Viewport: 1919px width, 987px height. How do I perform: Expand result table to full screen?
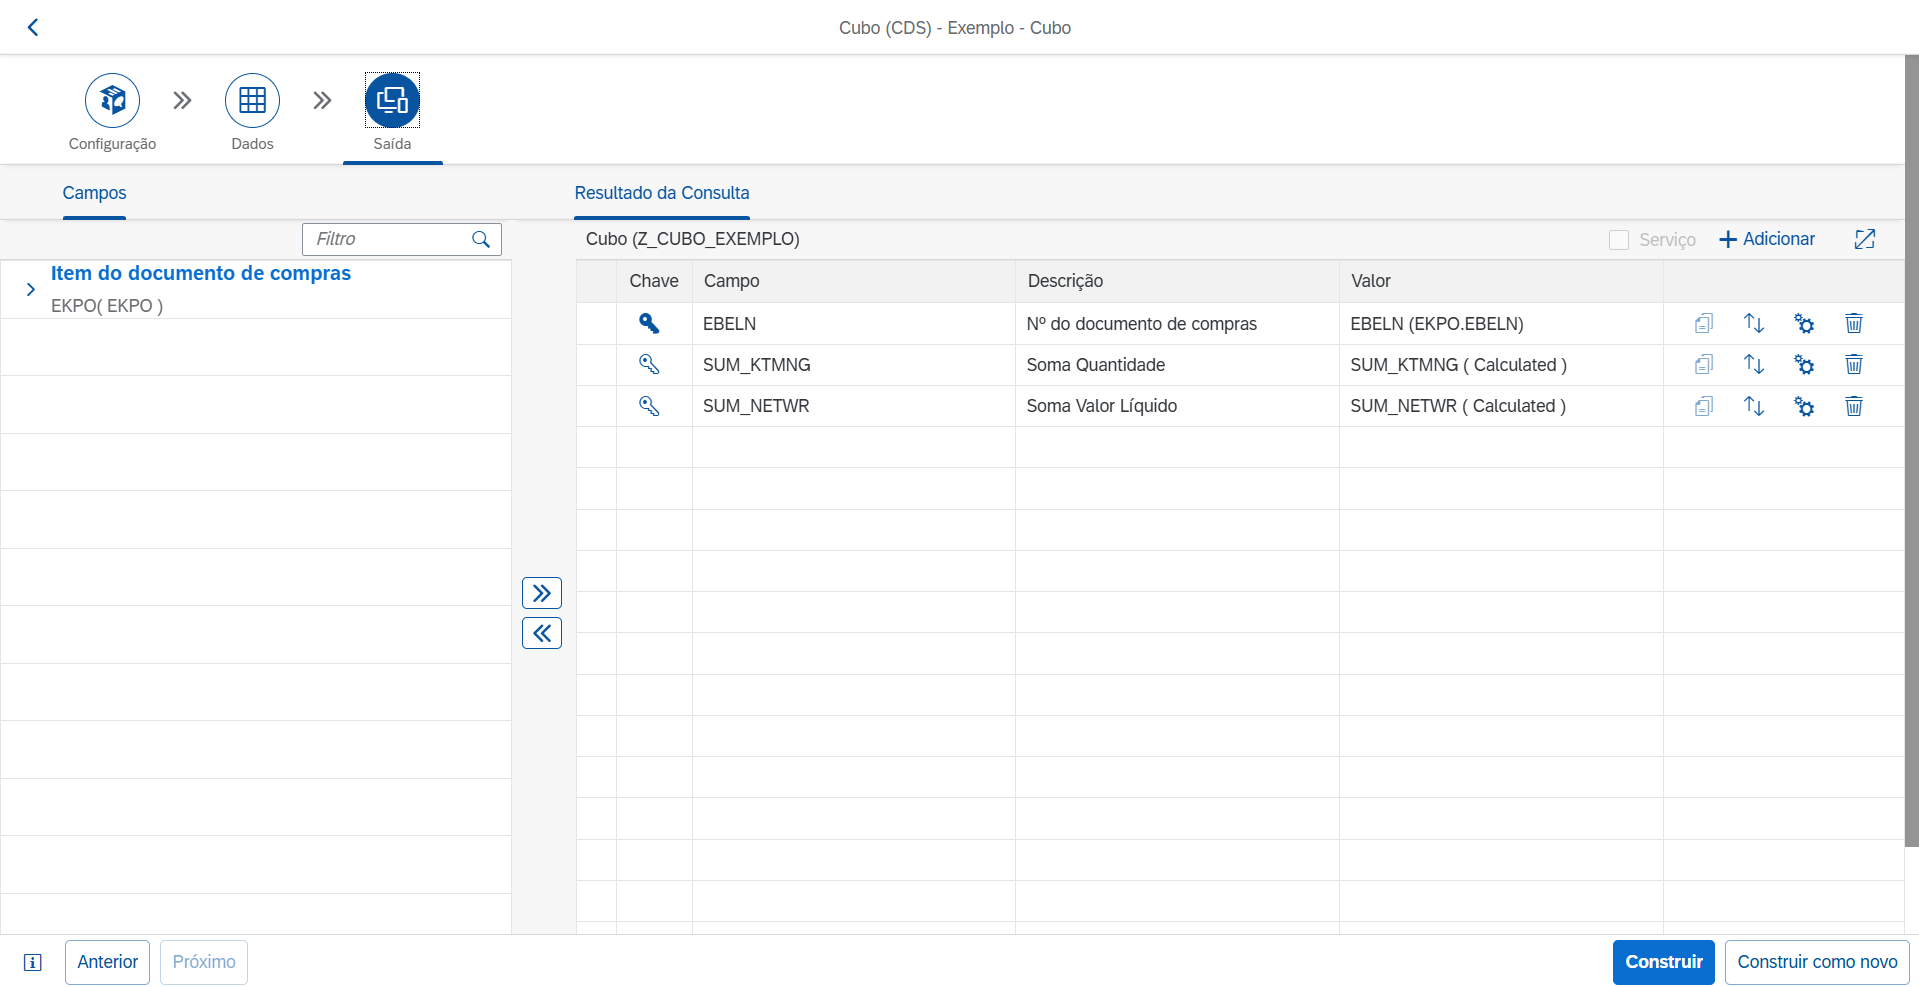pos(1864,239)
